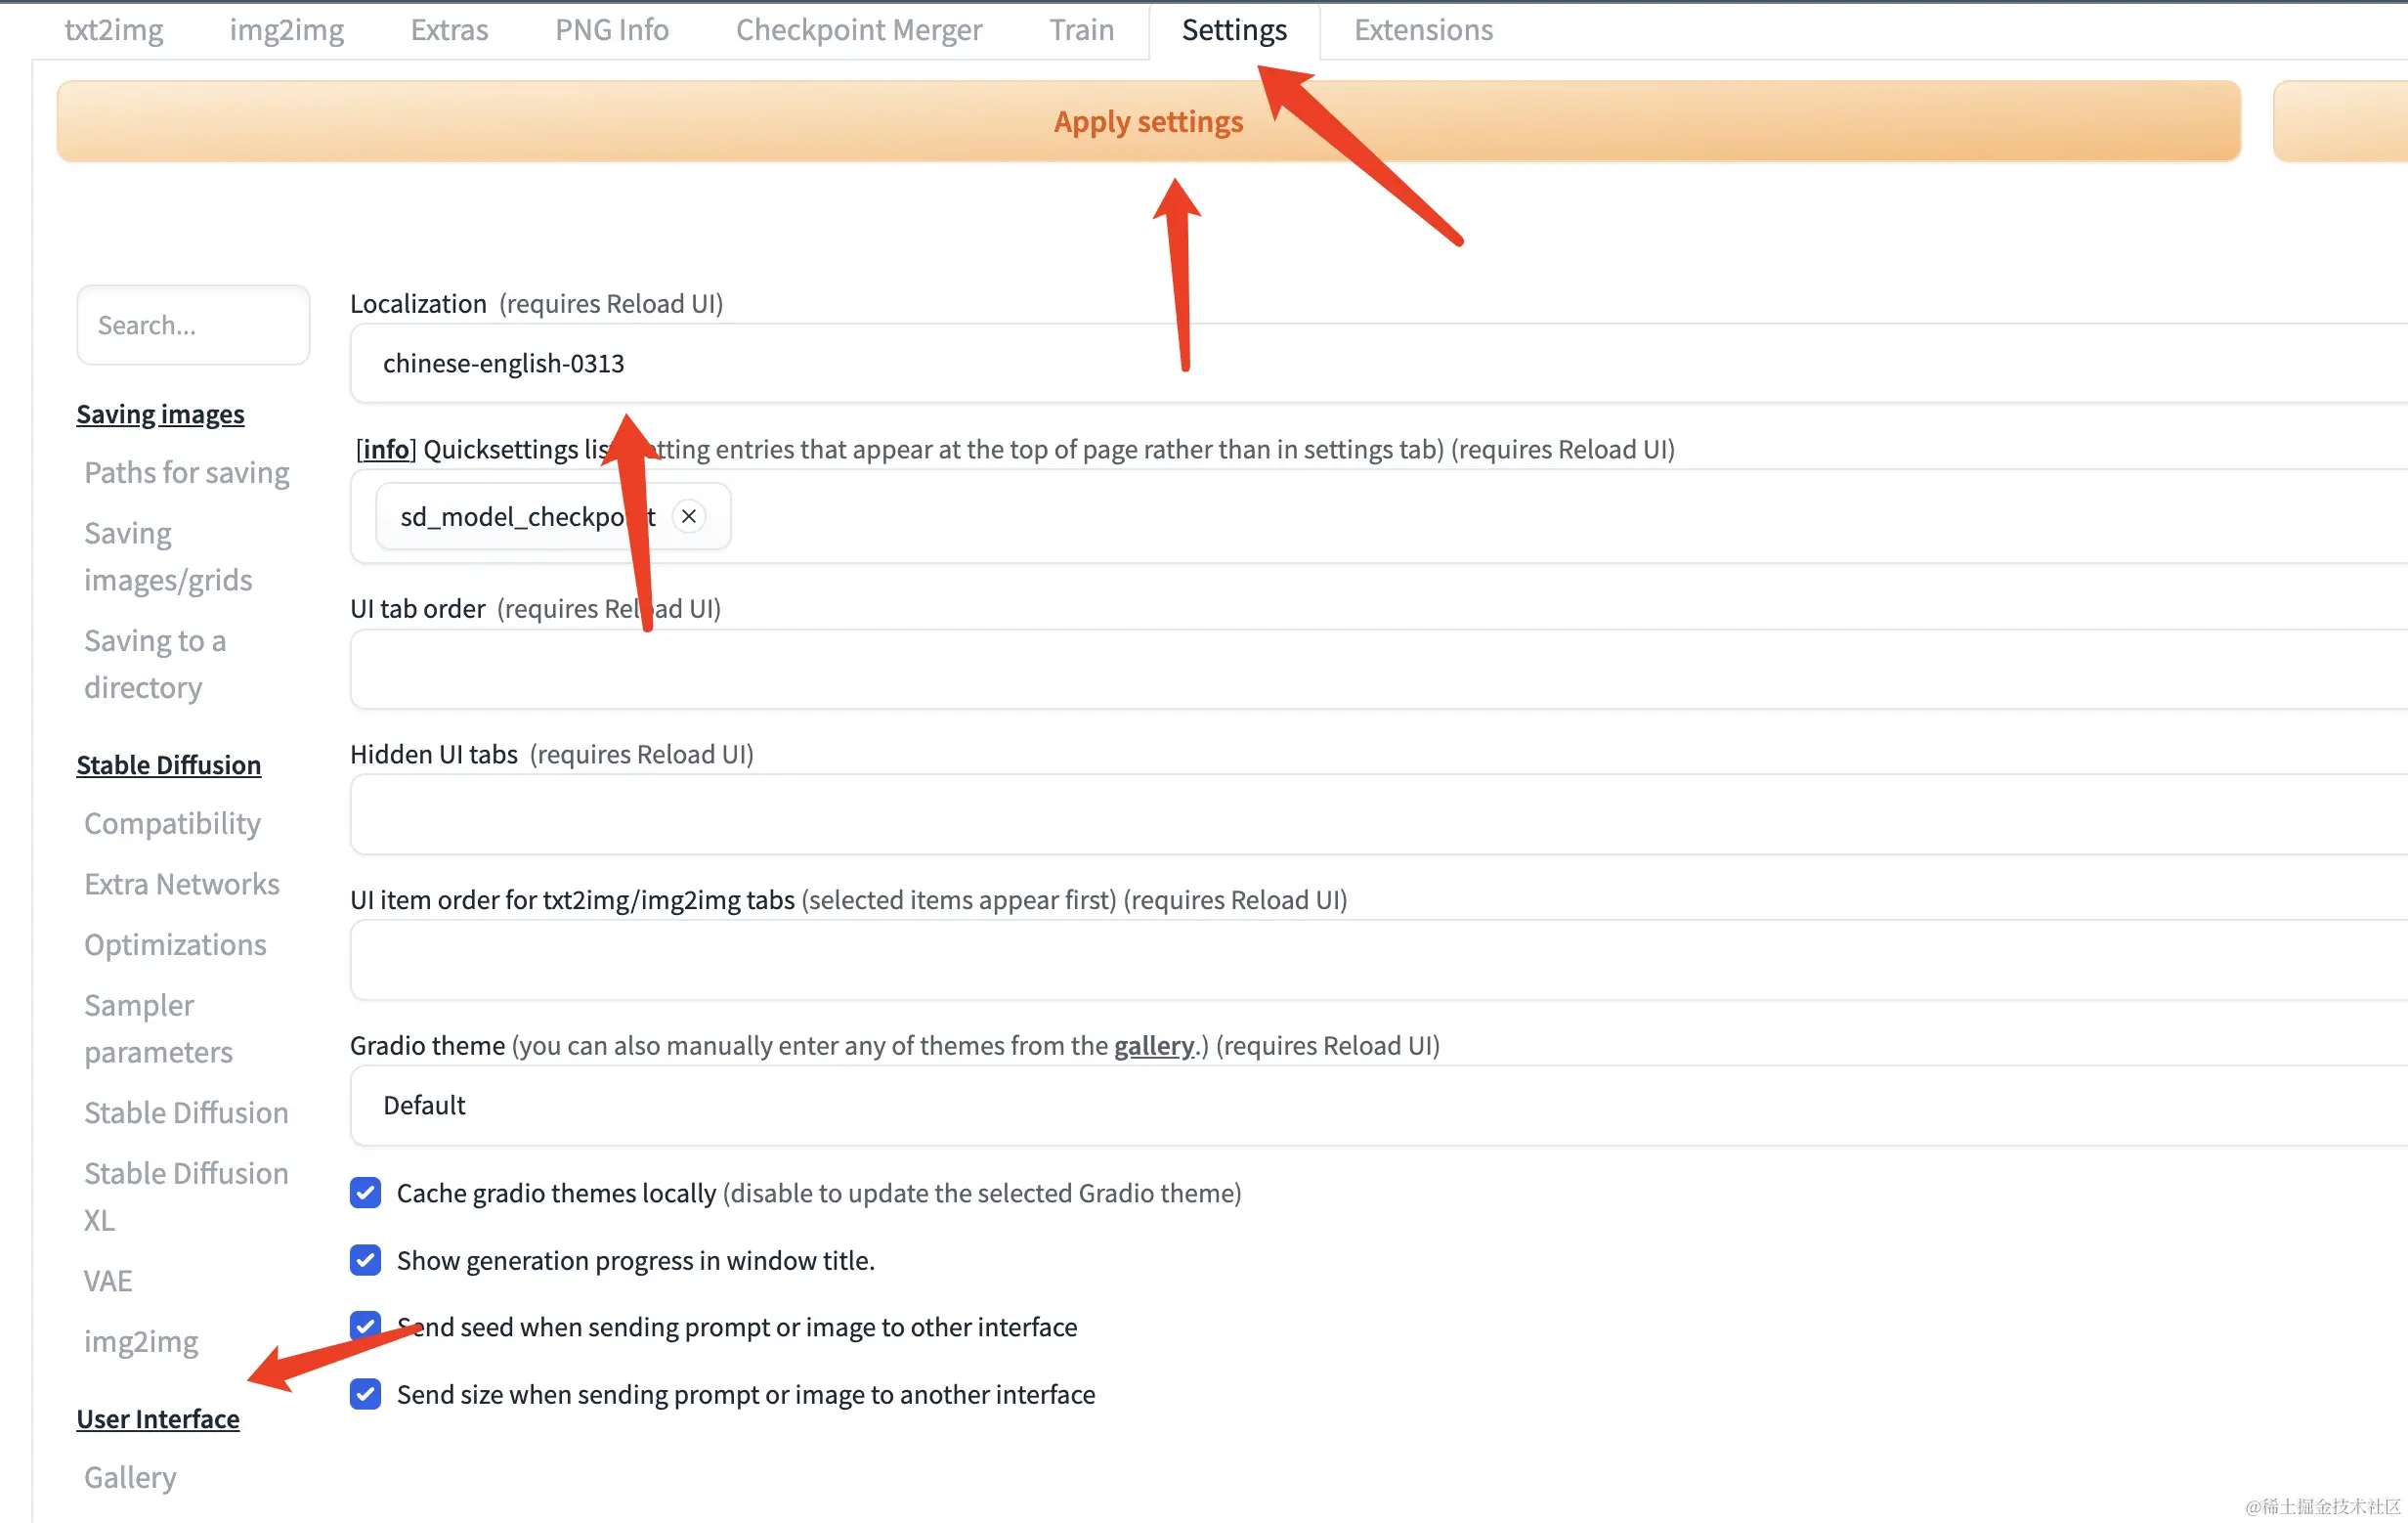This screenshot has height=1523, width=2408.
Task: Remove the sd_model_checkpoint quicksetting tag
Action: pos(688,516)
